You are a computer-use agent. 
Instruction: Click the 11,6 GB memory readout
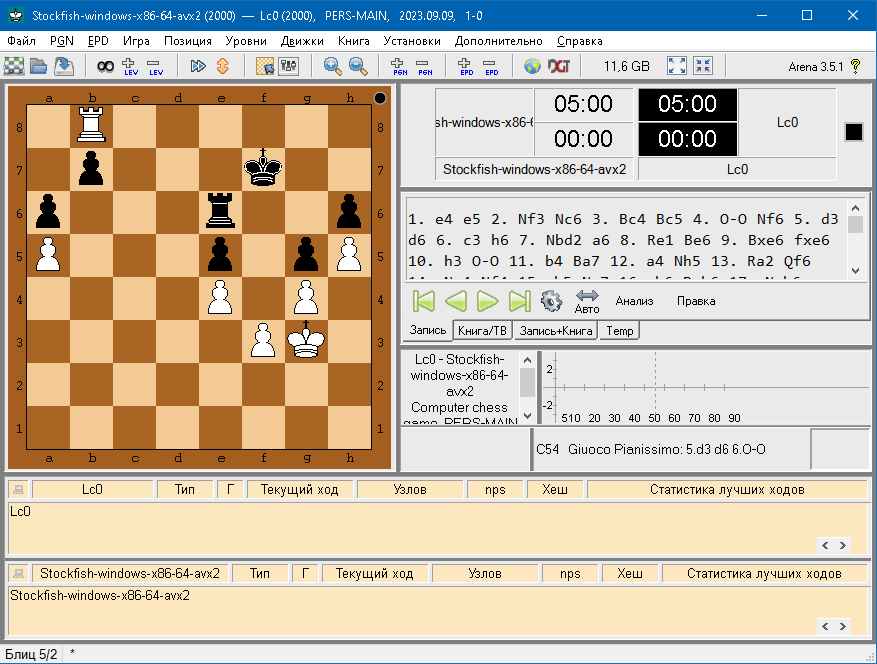626,67
